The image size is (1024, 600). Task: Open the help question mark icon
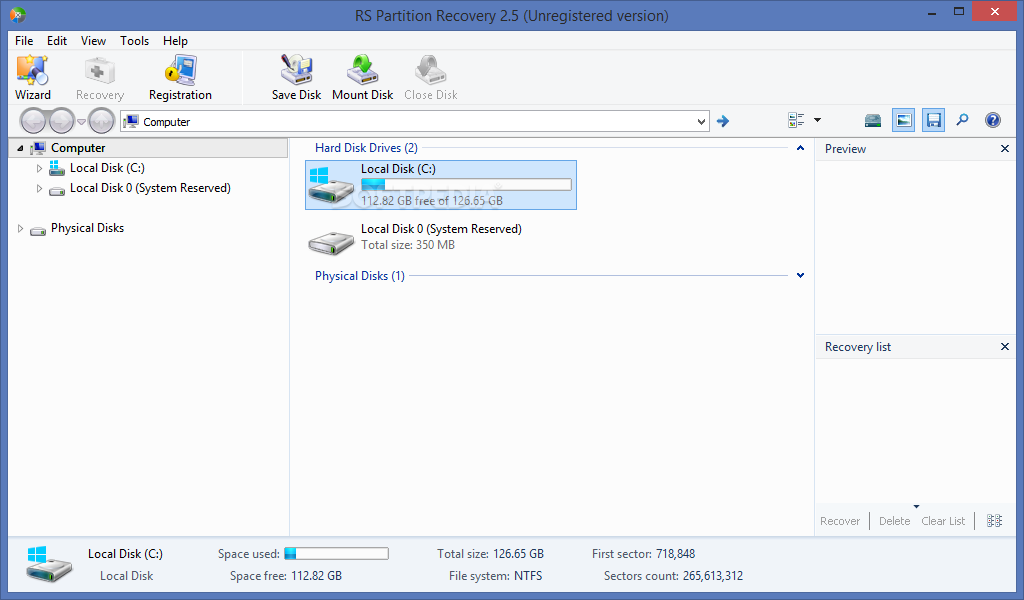[x=993, y=120]
